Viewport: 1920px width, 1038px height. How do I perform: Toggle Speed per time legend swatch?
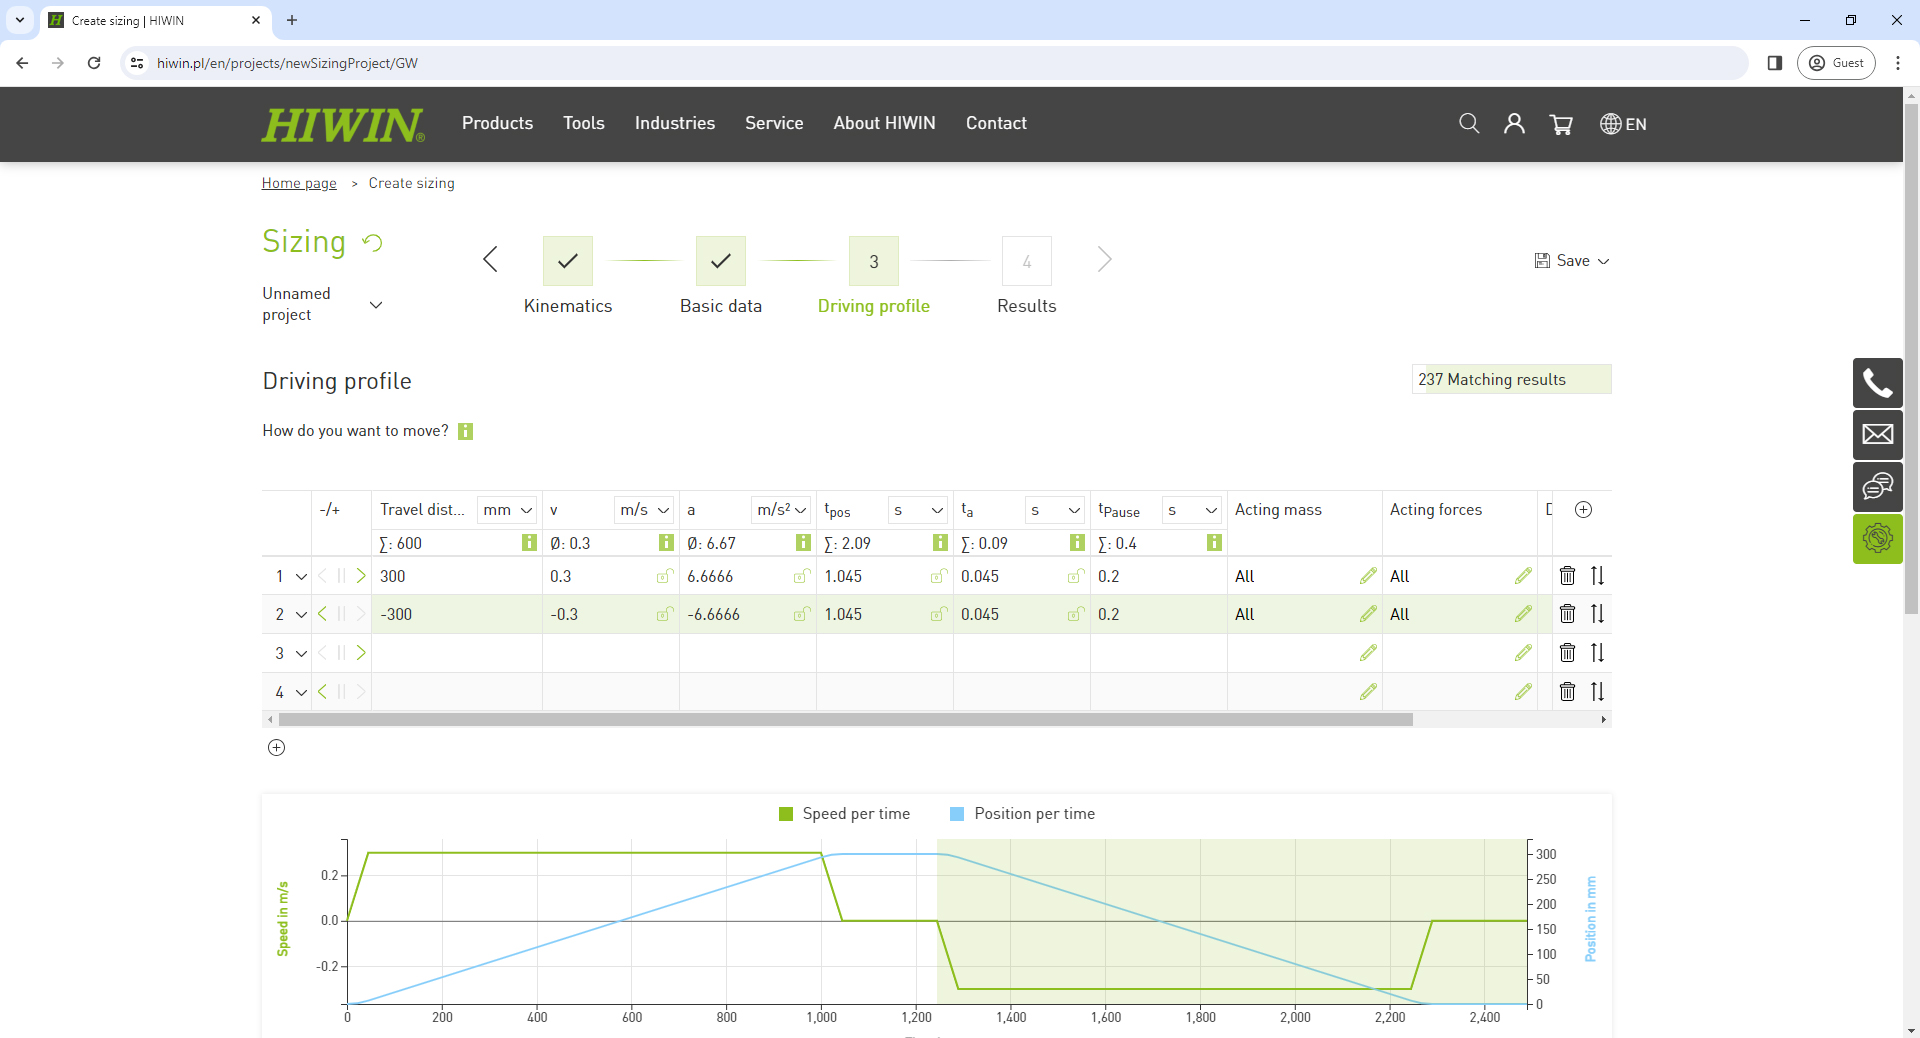click(x=786, y=814)
